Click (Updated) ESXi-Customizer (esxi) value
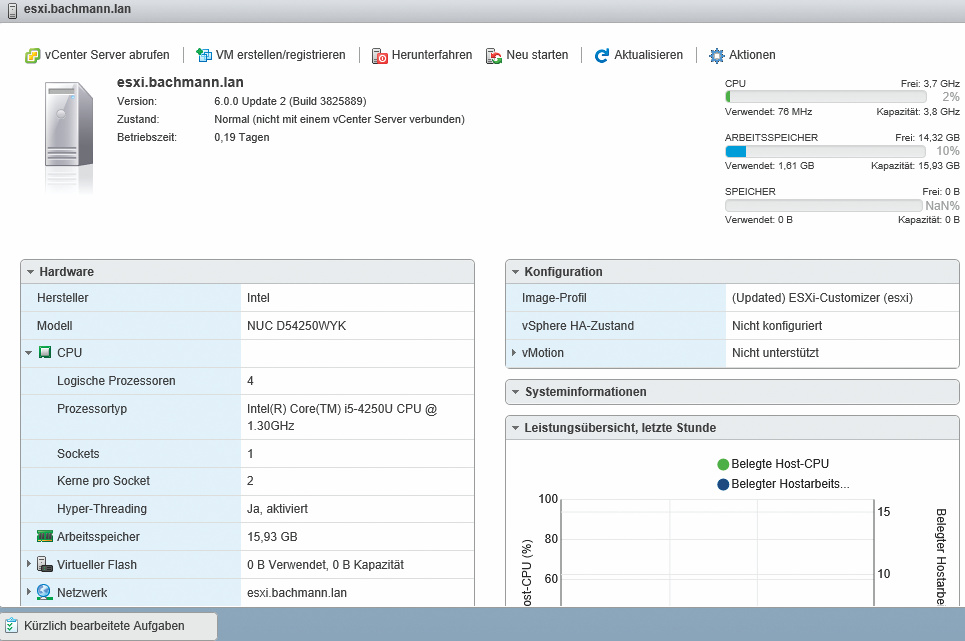Screen dimensions: 965x641 click(x=822, y=298)
